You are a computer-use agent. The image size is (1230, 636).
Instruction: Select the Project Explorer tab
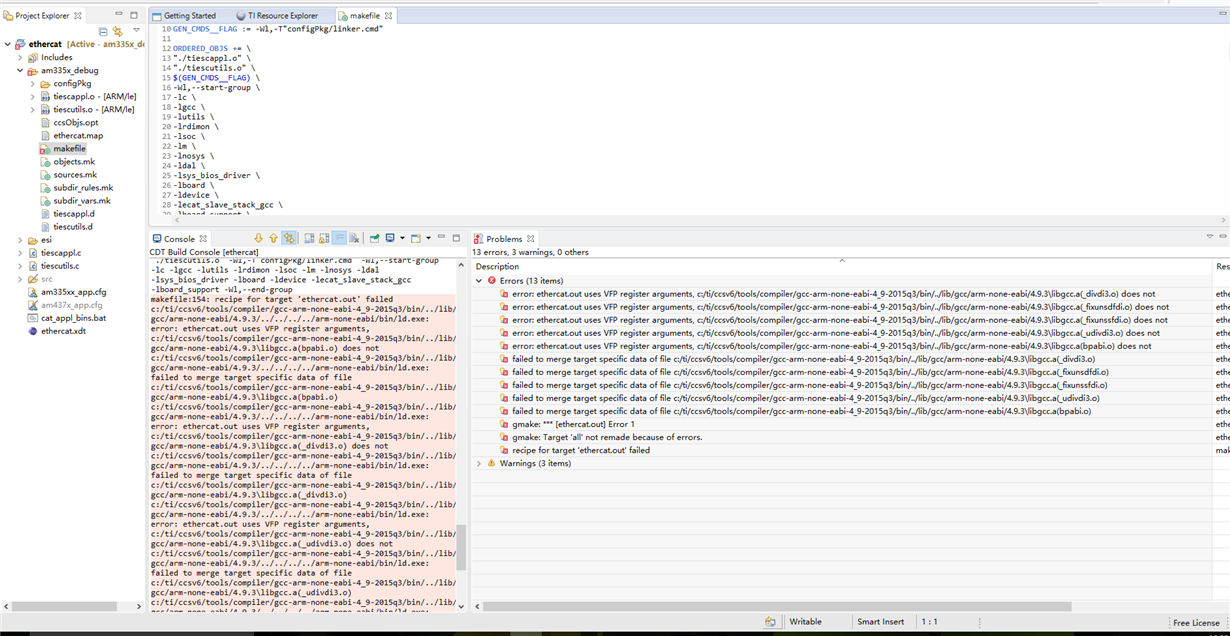pyautogui.click(x=44, y=16)
